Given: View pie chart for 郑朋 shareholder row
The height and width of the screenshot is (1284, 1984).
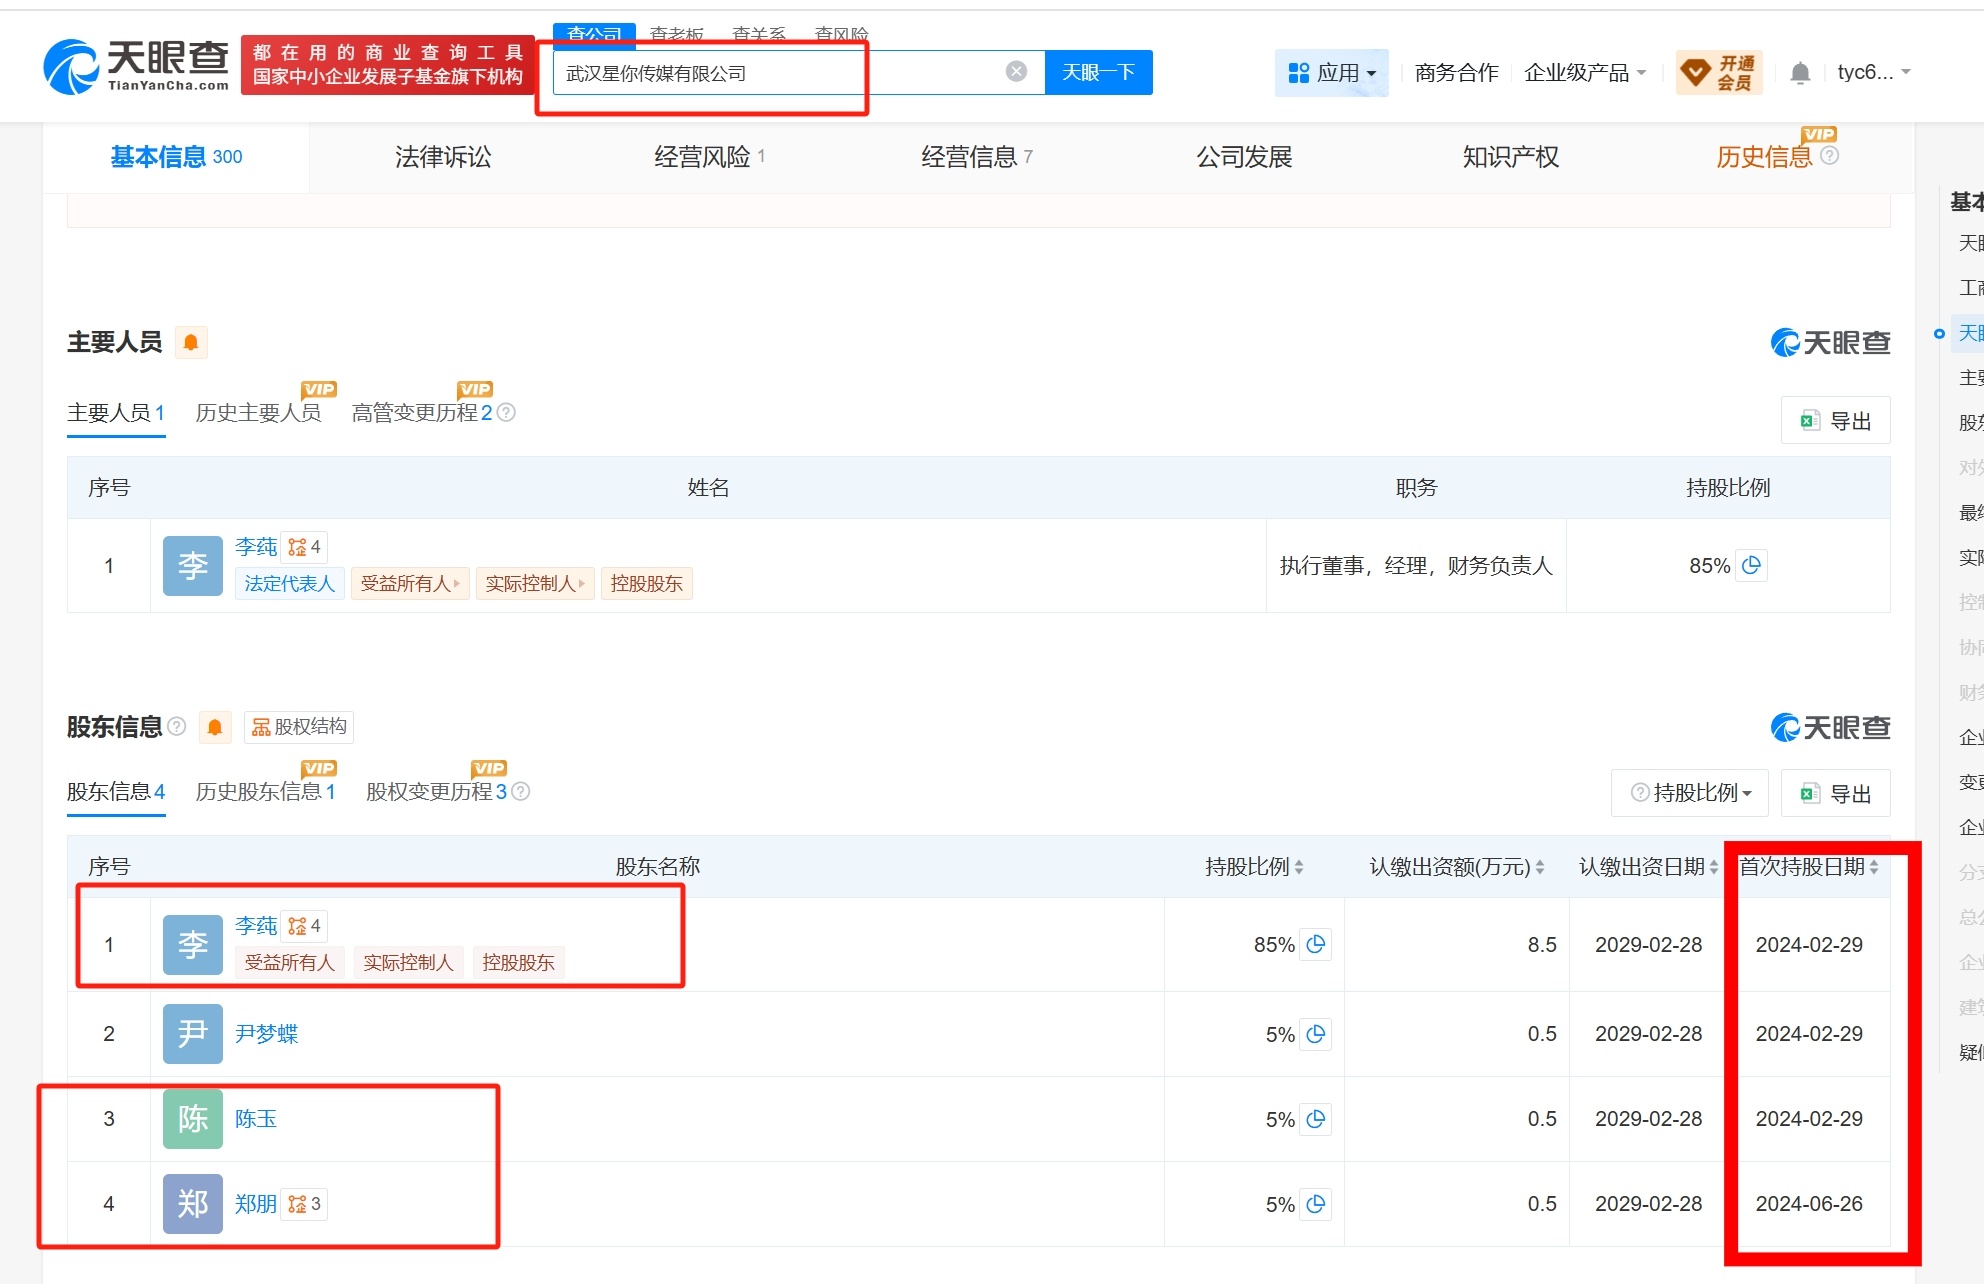Looking at the screenshot, I should tap(1316, 1204).
